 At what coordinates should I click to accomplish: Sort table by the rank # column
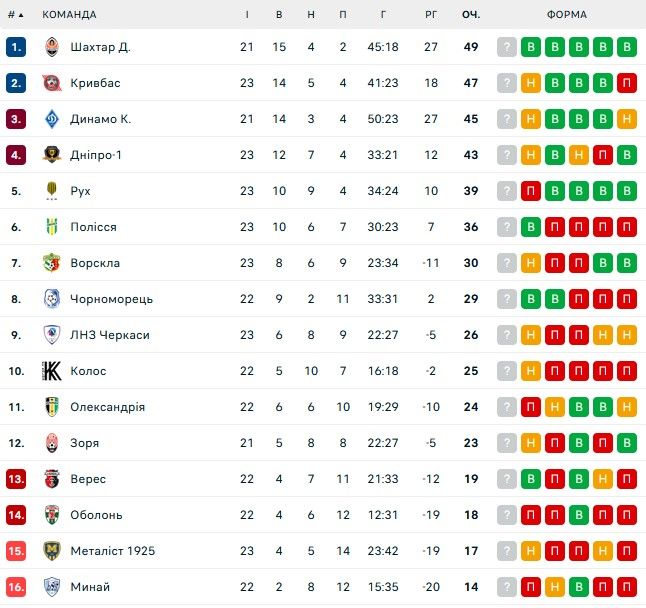[14, 15]
